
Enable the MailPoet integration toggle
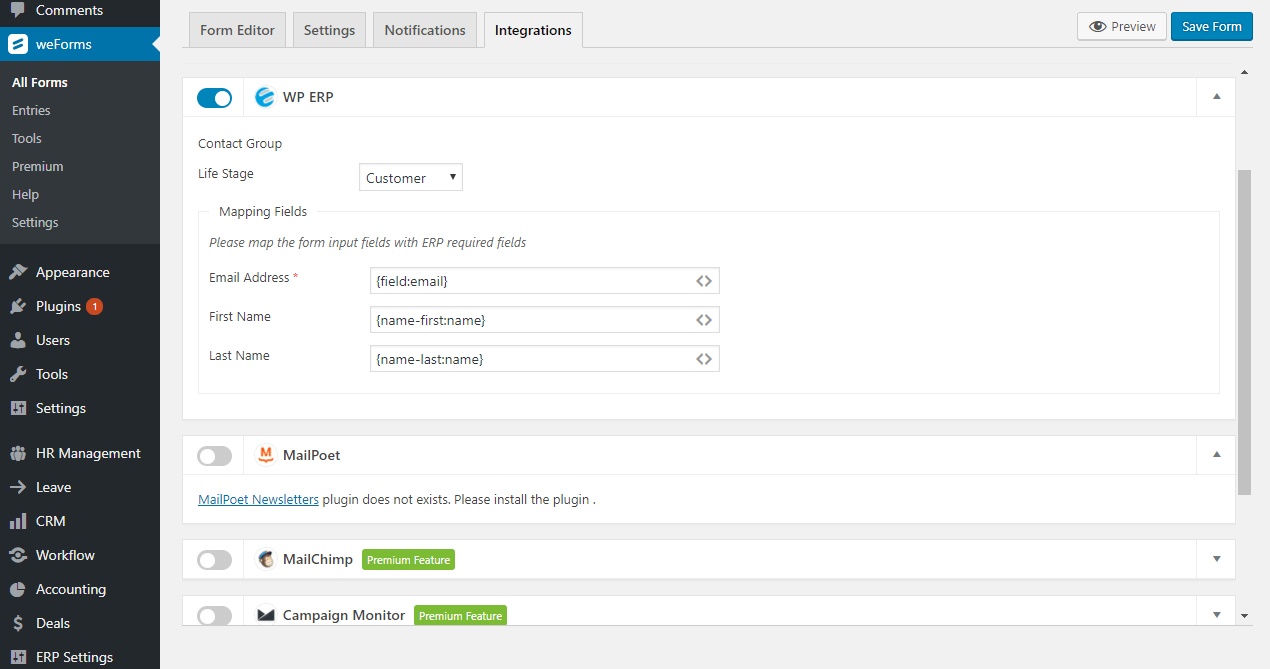pos(214,455)
